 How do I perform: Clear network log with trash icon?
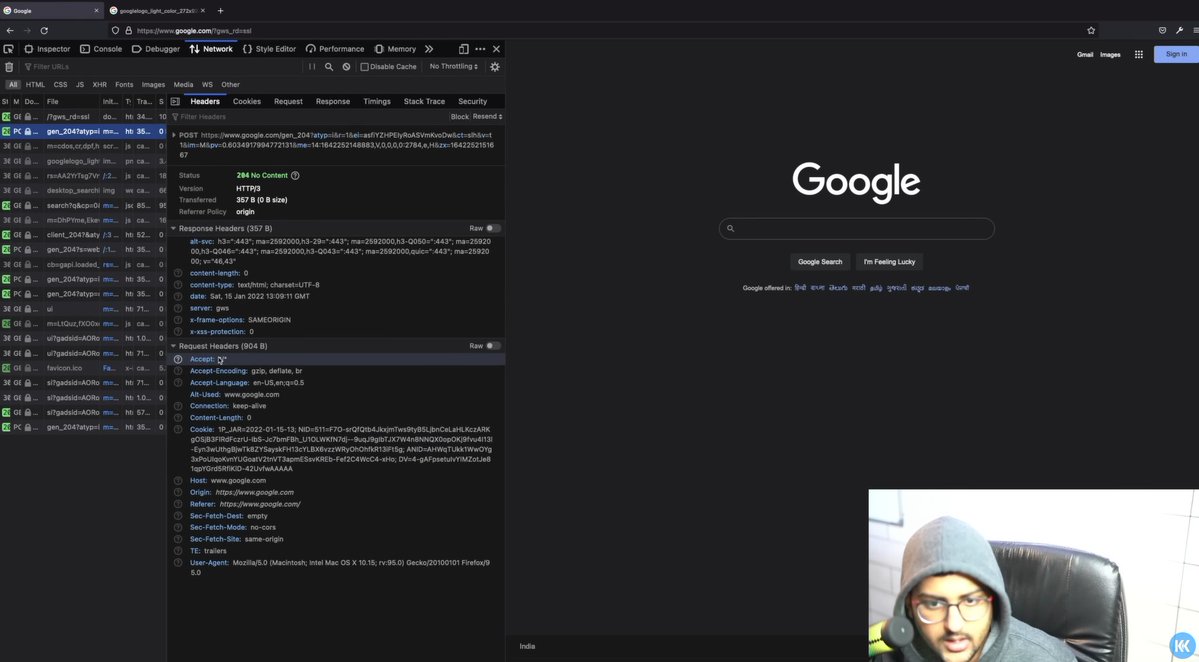pos(9,67)
